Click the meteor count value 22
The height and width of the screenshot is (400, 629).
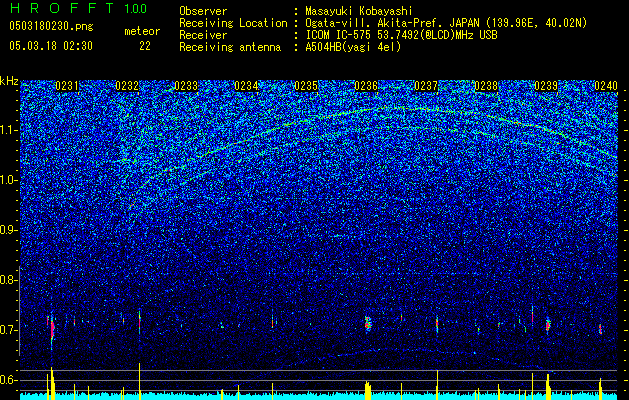click(x=145, y=46)
